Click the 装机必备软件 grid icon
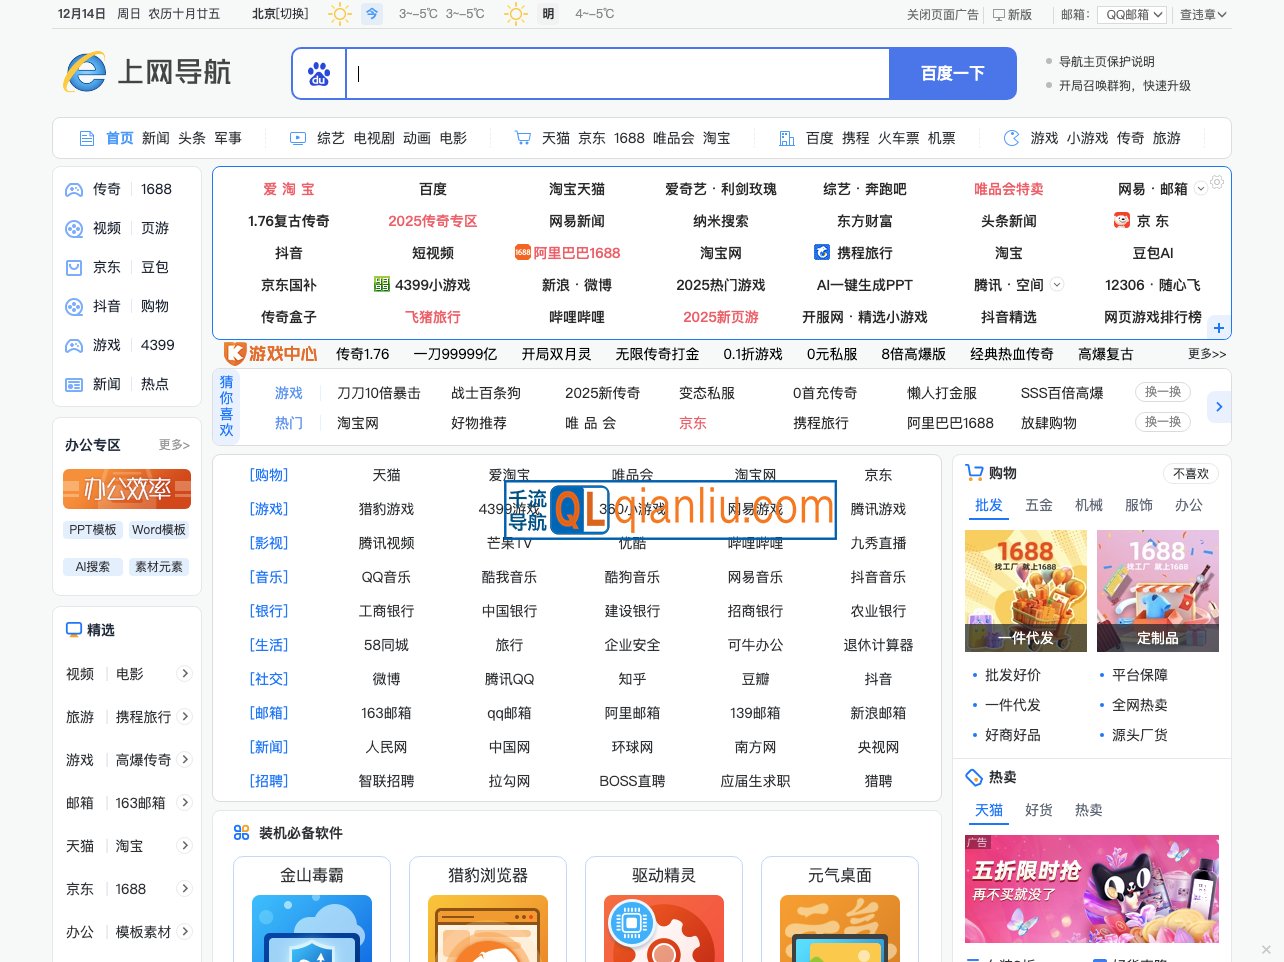 pyautogui.click(x=241, y=832)
